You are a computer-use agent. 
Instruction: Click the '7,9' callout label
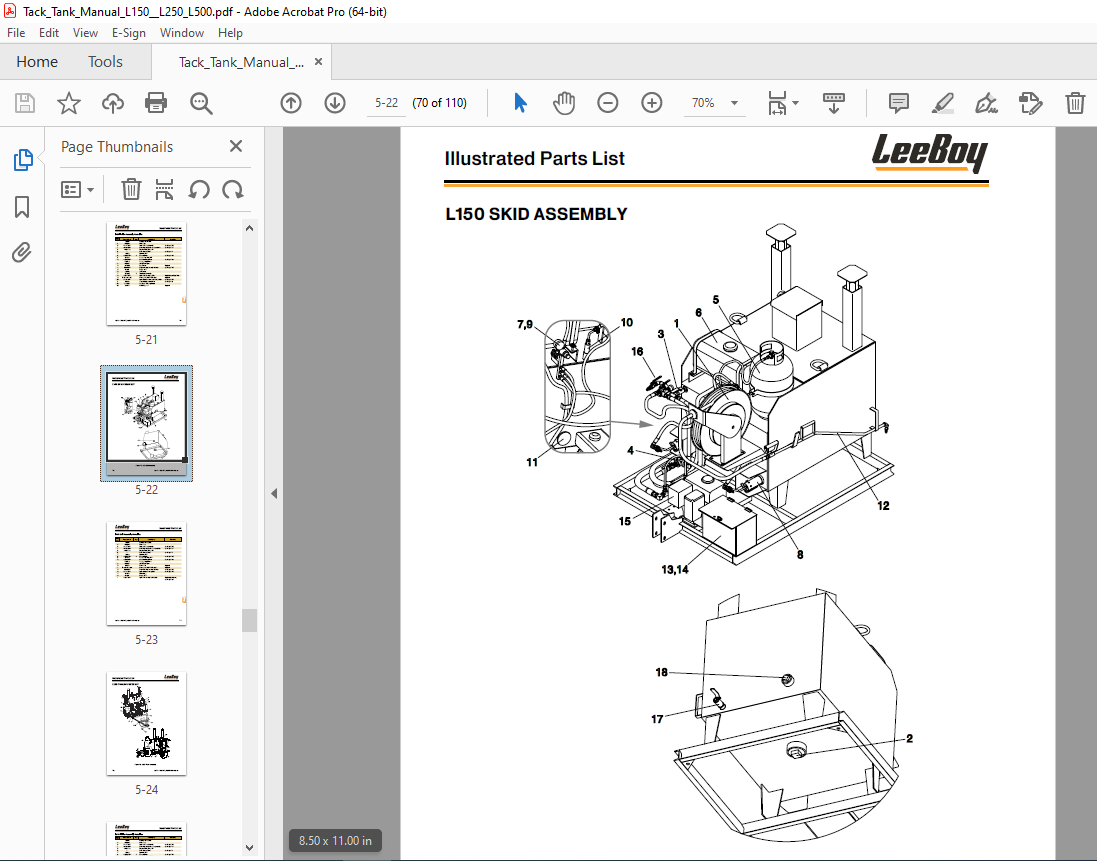[x=525, y=324]
